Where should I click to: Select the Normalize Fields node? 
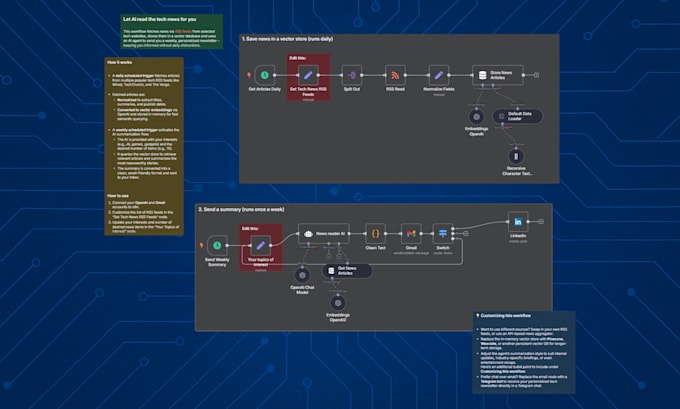coord(438,75)
